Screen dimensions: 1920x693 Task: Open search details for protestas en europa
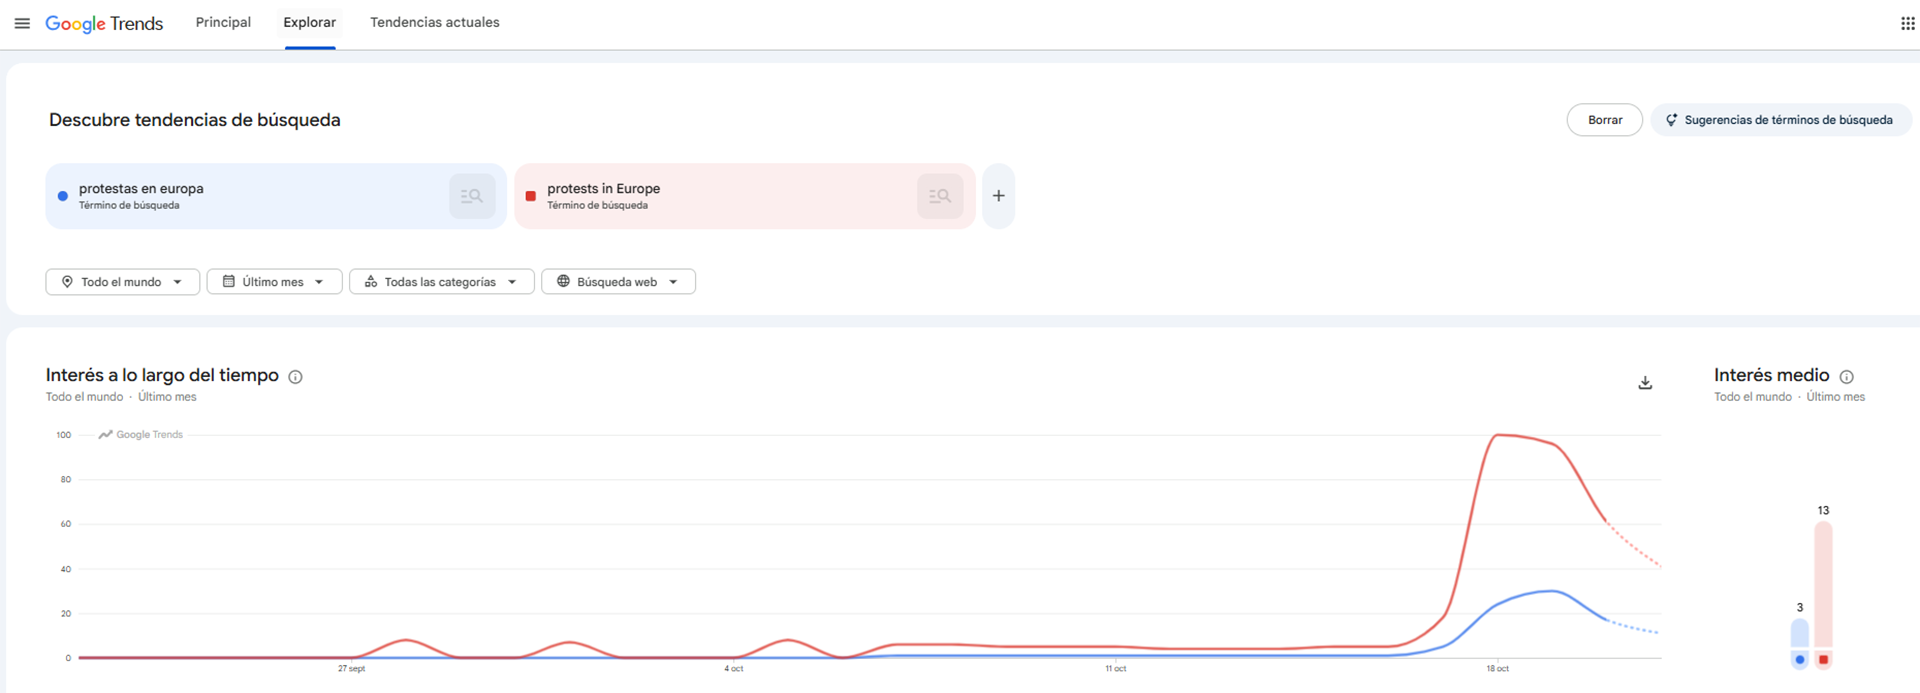[x=472, y=196]
